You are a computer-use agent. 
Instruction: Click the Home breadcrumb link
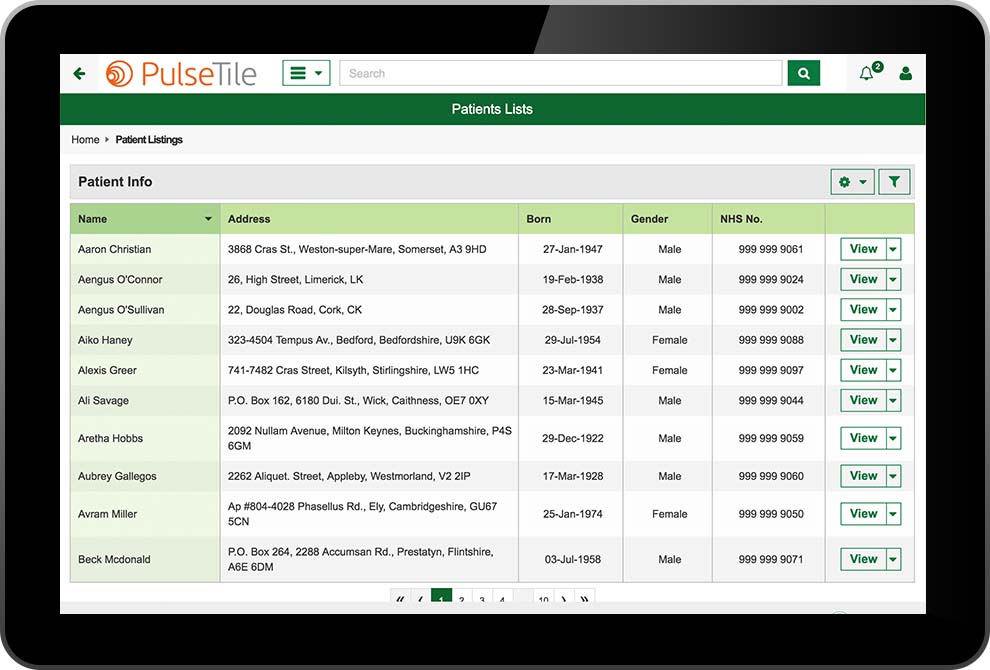pyautogui.click(x=85, y=140)
